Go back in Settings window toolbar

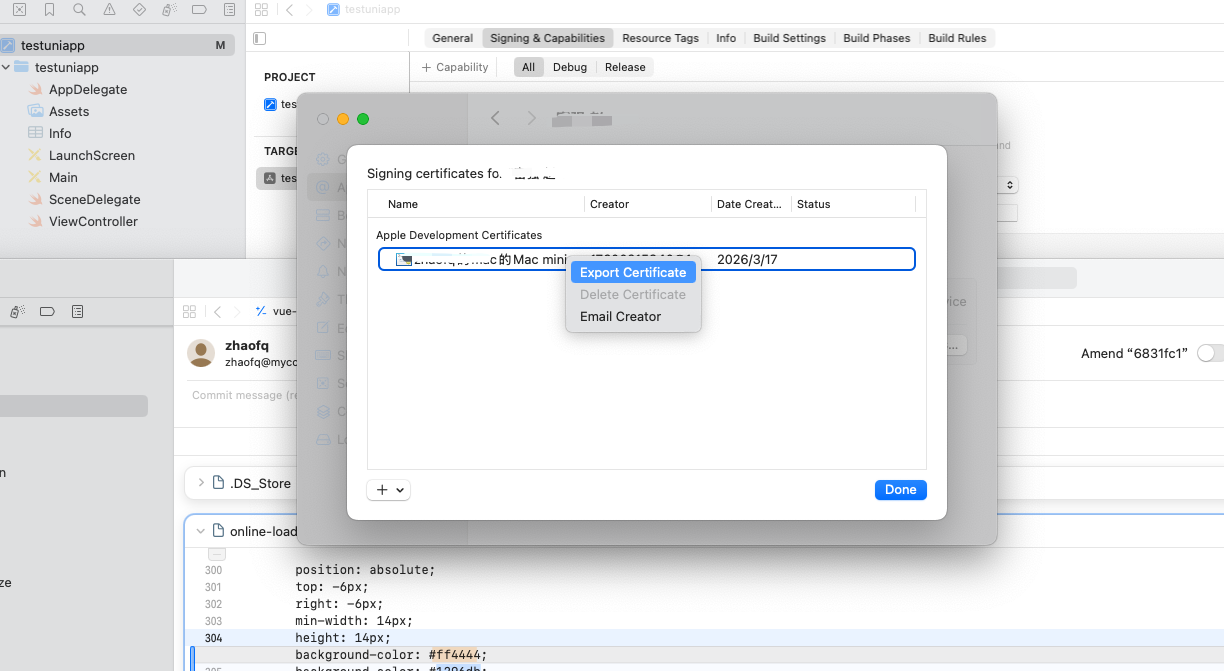pos(495,118)
